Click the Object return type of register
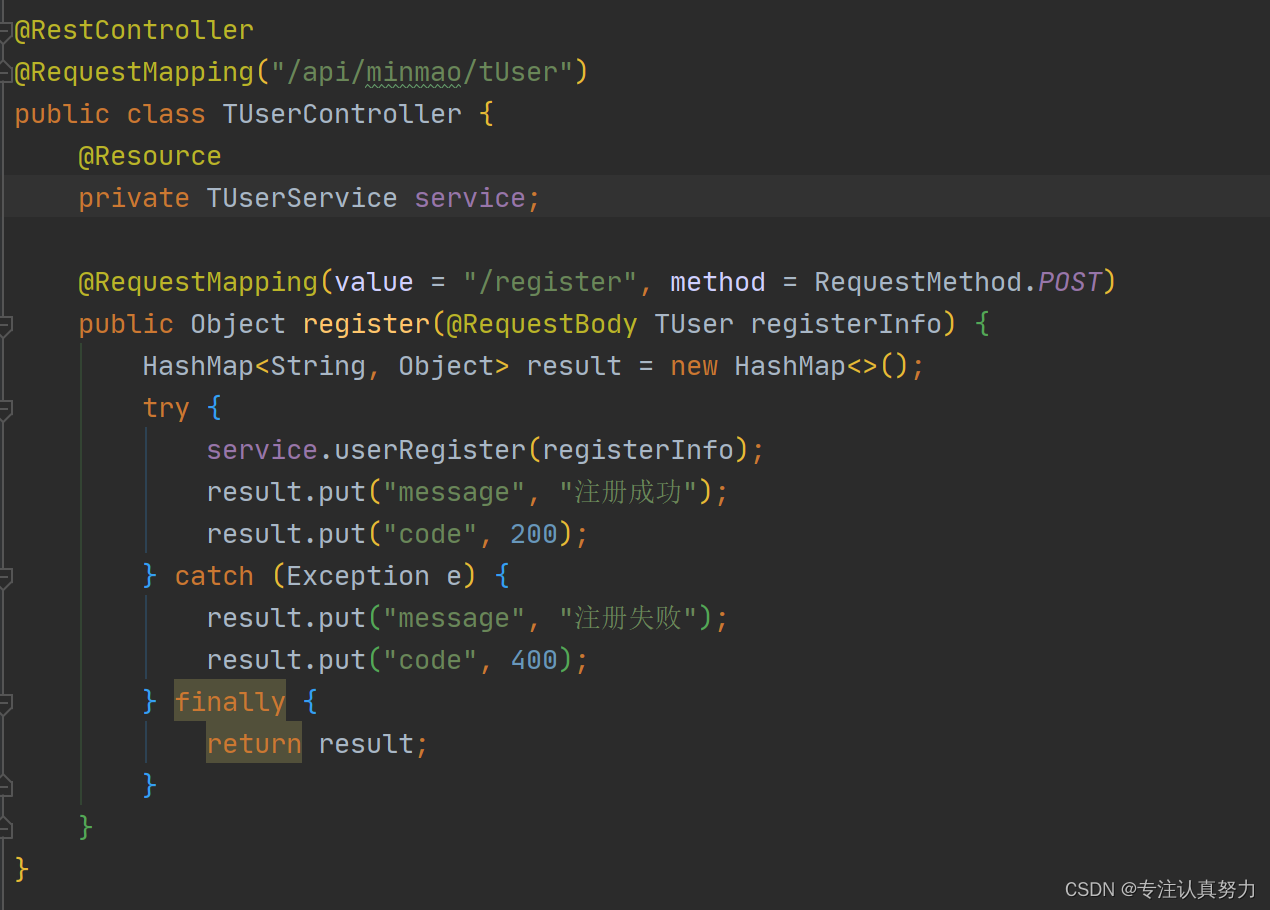The width and height of the screenshot is (1270, 910). [x=238, y=325]
